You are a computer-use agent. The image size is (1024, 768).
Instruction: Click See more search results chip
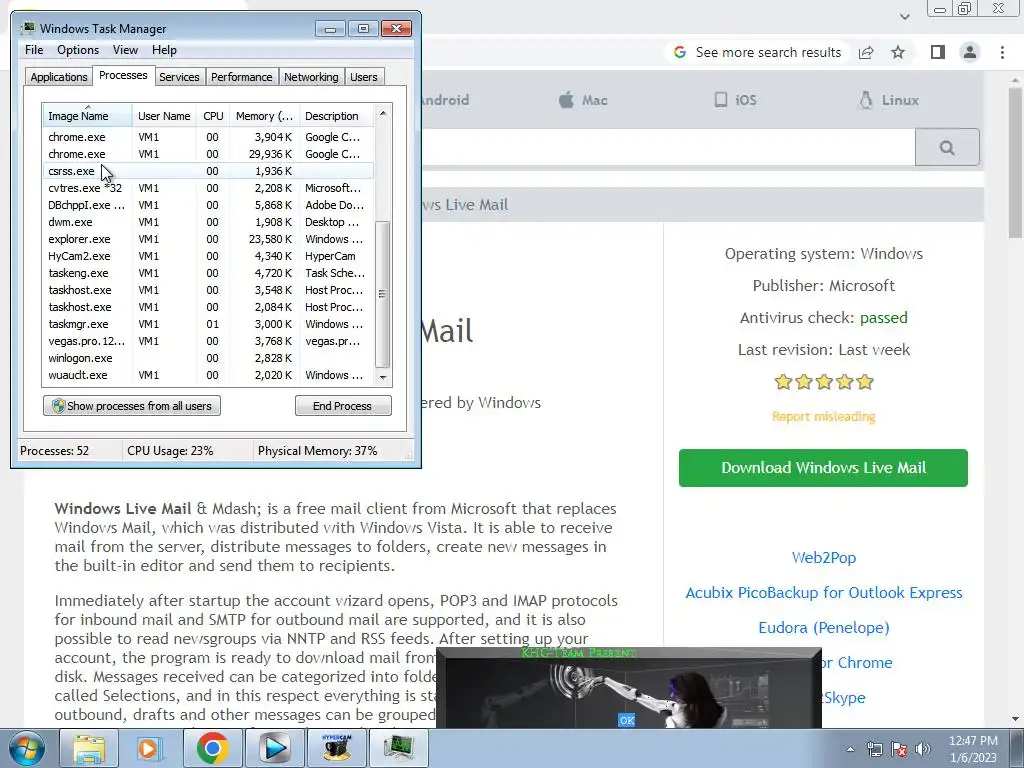point(758,52)
